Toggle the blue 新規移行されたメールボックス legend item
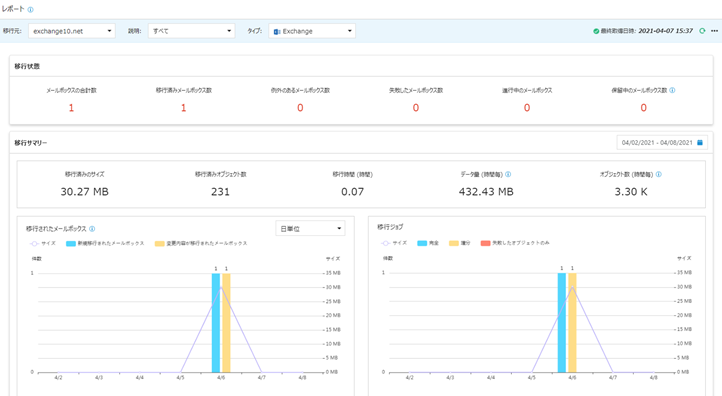This screenshot has width=722, height=396. tap(105, 243)
